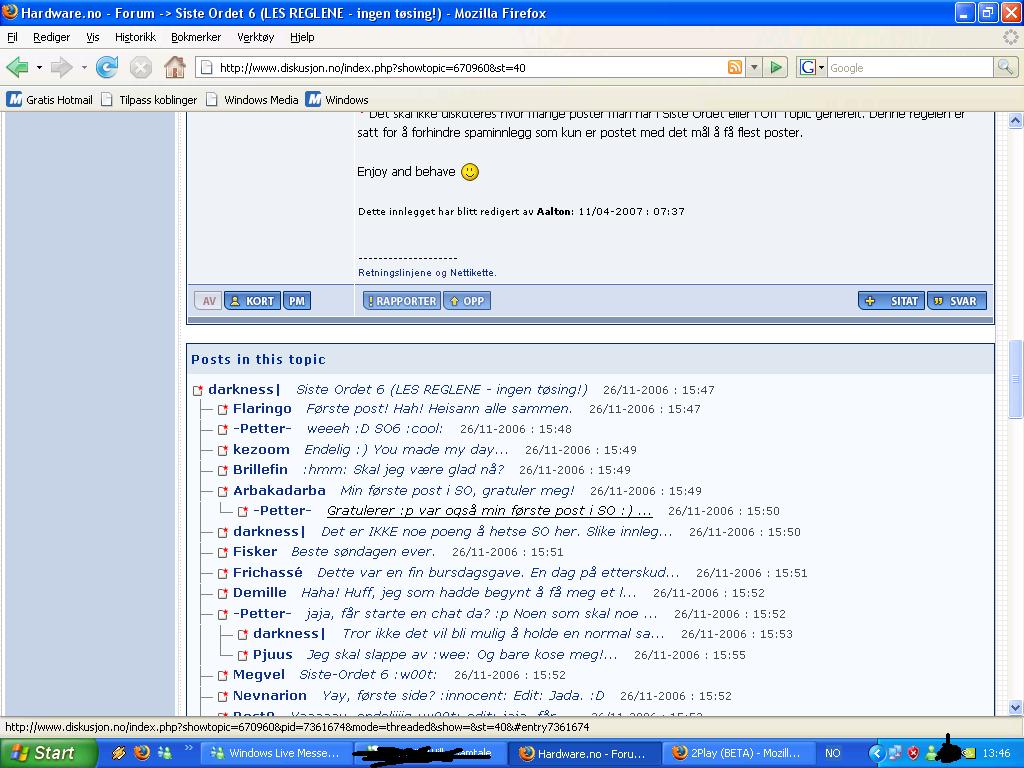Click the page scrollbar up arrow

(x=1015, y=120)
